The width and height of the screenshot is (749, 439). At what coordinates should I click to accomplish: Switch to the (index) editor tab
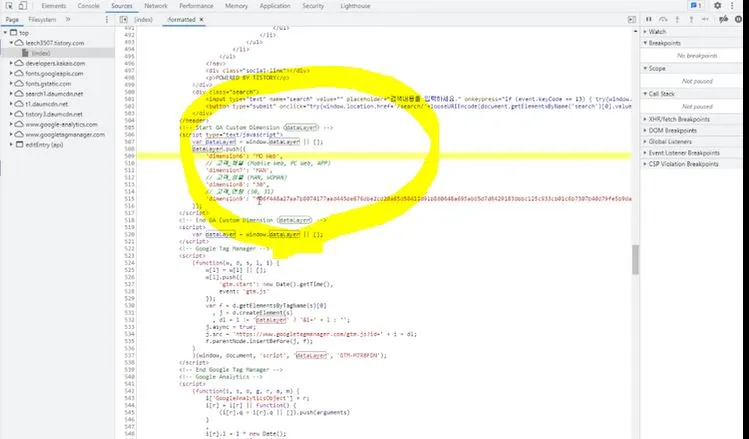(x=143, y=20)
